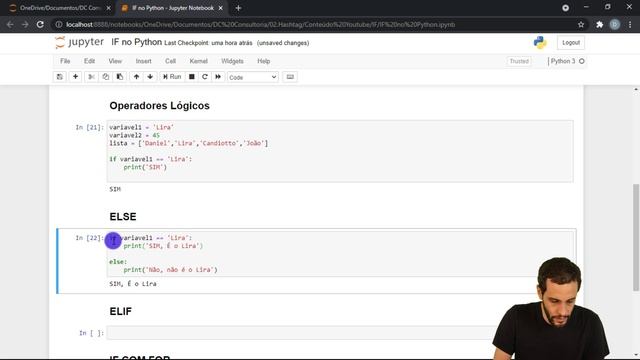640x360 pixels.
Task: Paste cells below icon
Action: (120, 77)
